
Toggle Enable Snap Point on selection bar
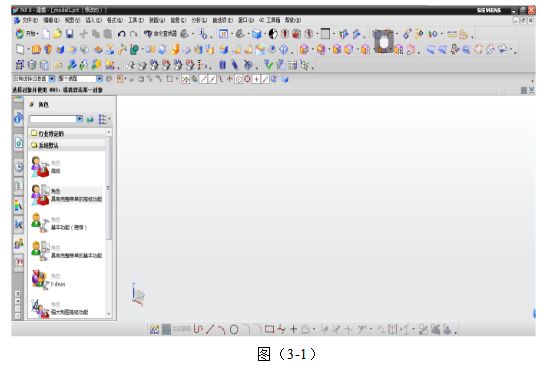point(185,79)
